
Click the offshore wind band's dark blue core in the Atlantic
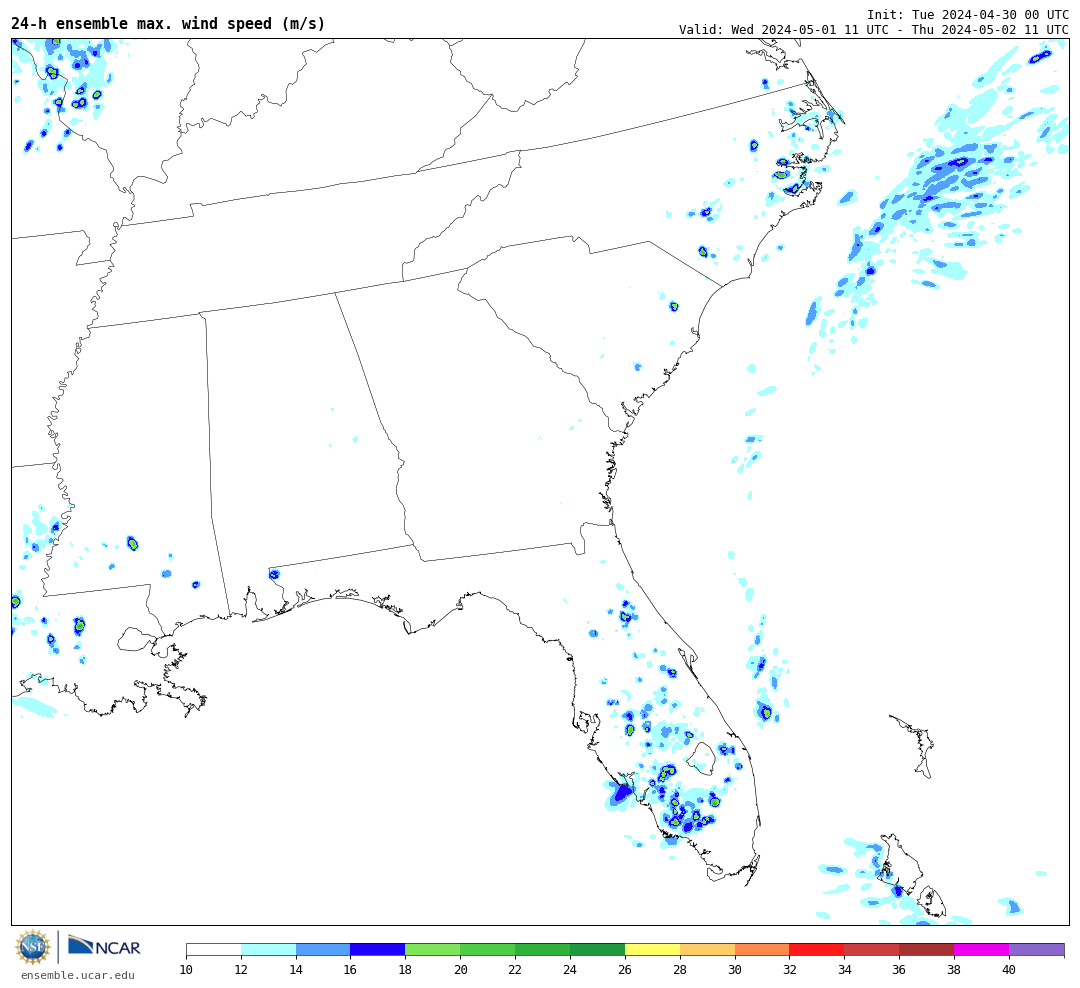click(960, 163)
